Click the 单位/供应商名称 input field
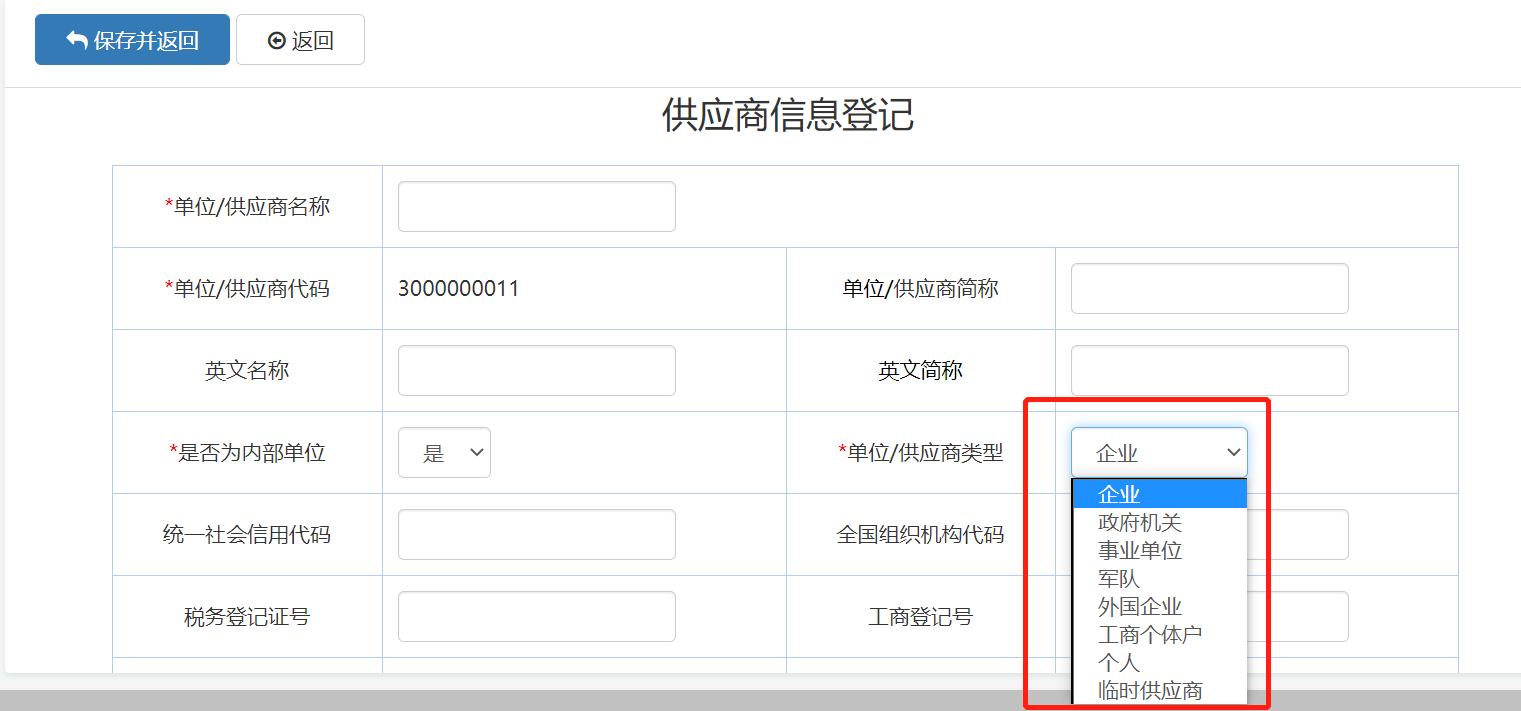The width and height of the screenshot is (1521, 711). pyautogui.click(x=536, y=206)
